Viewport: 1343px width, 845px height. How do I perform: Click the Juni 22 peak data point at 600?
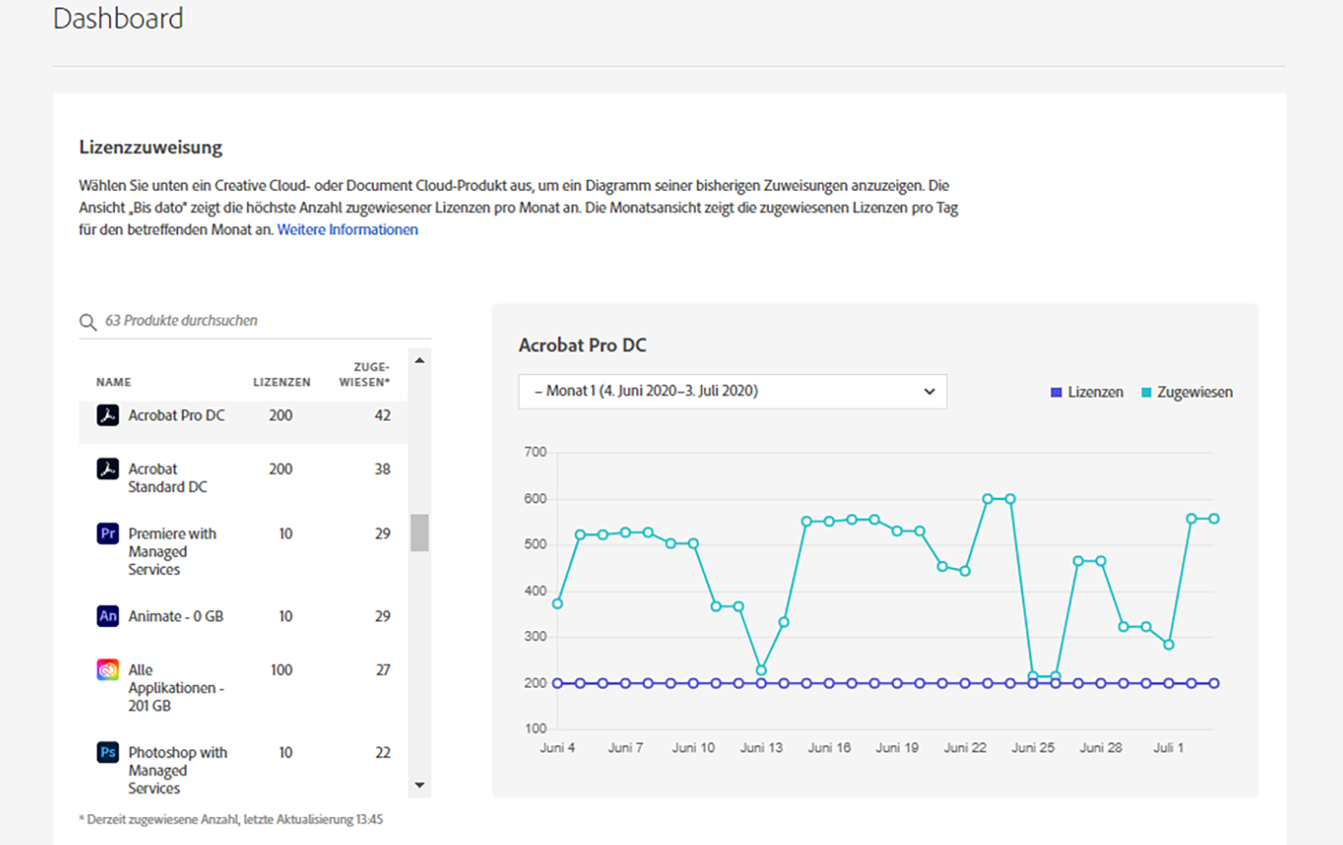coord(988,498)
